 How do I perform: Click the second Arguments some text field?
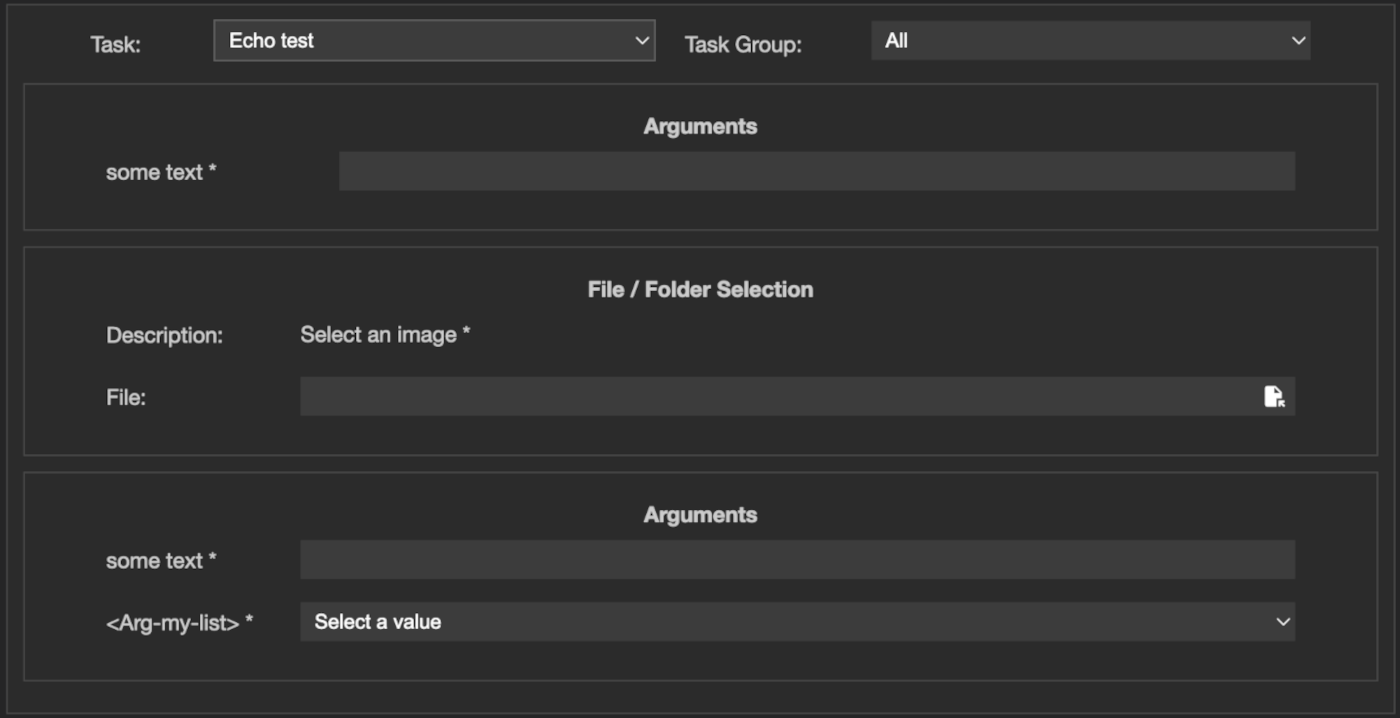click(x=797, y=560)
